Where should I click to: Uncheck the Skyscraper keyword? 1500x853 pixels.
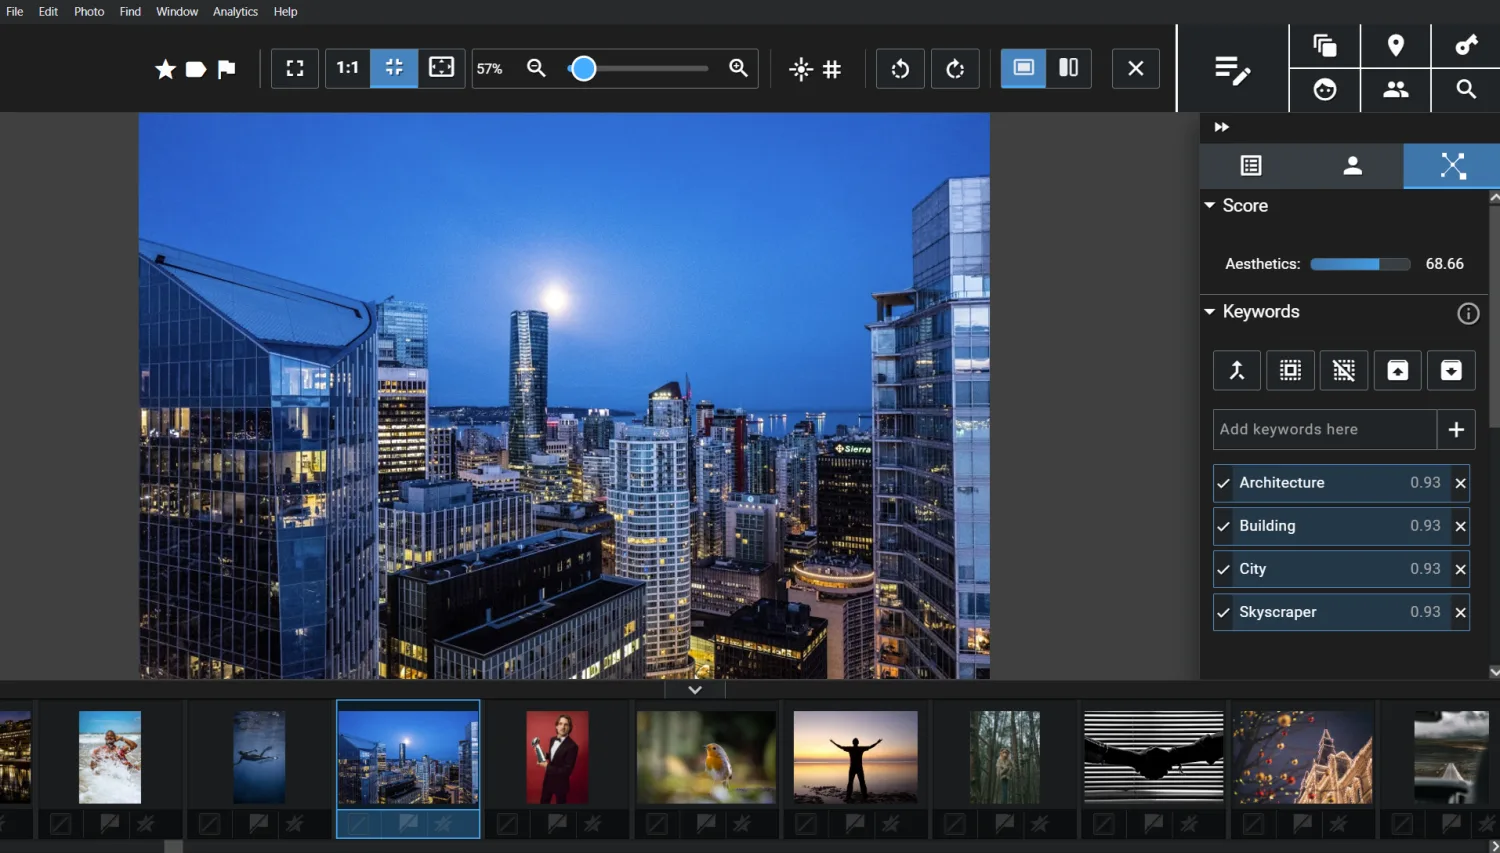click(1224, 612)
